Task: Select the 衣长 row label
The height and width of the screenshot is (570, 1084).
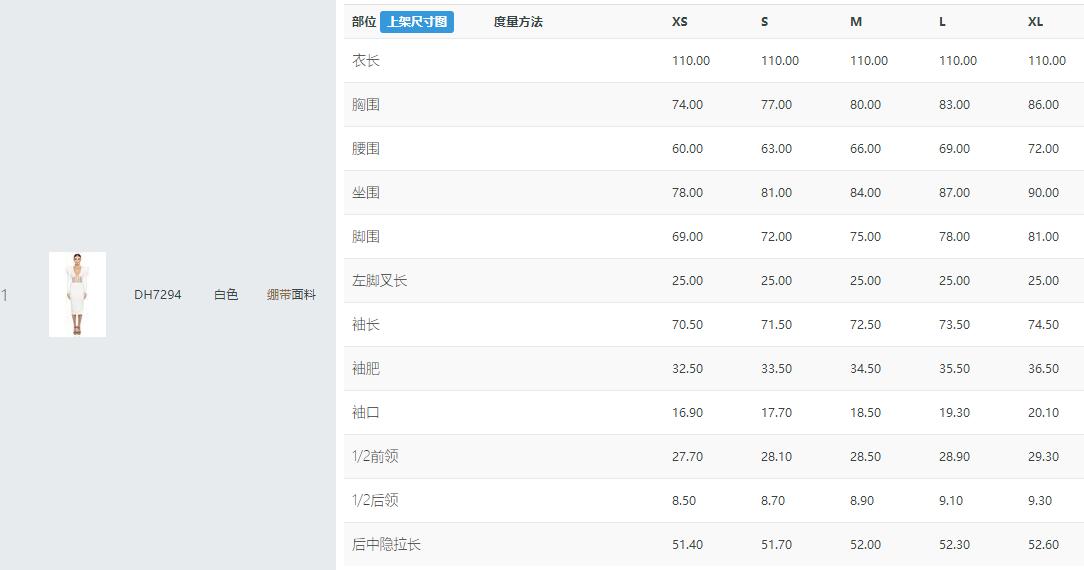Action: 366,61
